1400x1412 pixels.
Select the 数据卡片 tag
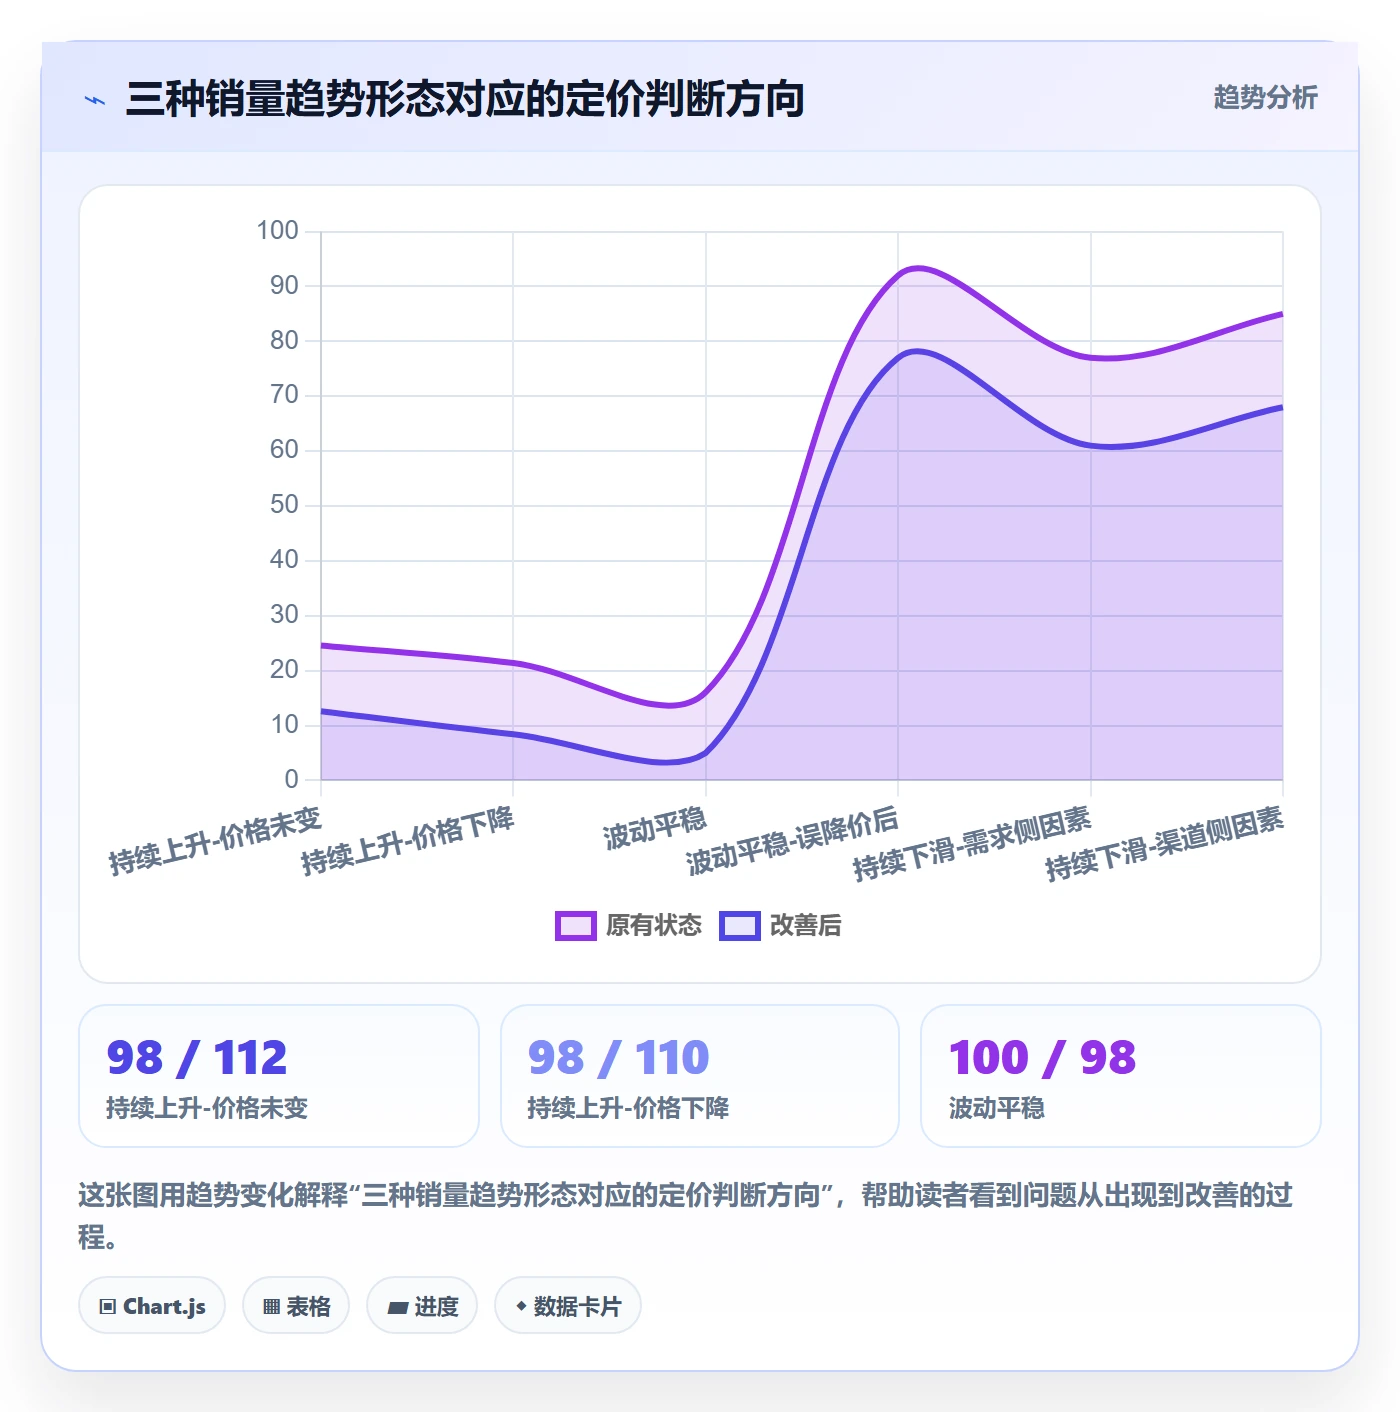pyautogui.click(x=568, y=1306)
